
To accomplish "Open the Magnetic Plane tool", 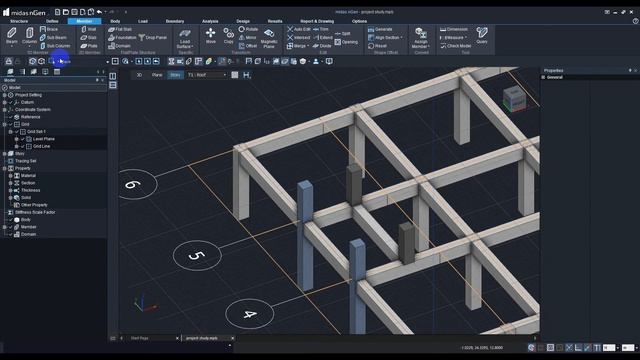I will point(269,38).
